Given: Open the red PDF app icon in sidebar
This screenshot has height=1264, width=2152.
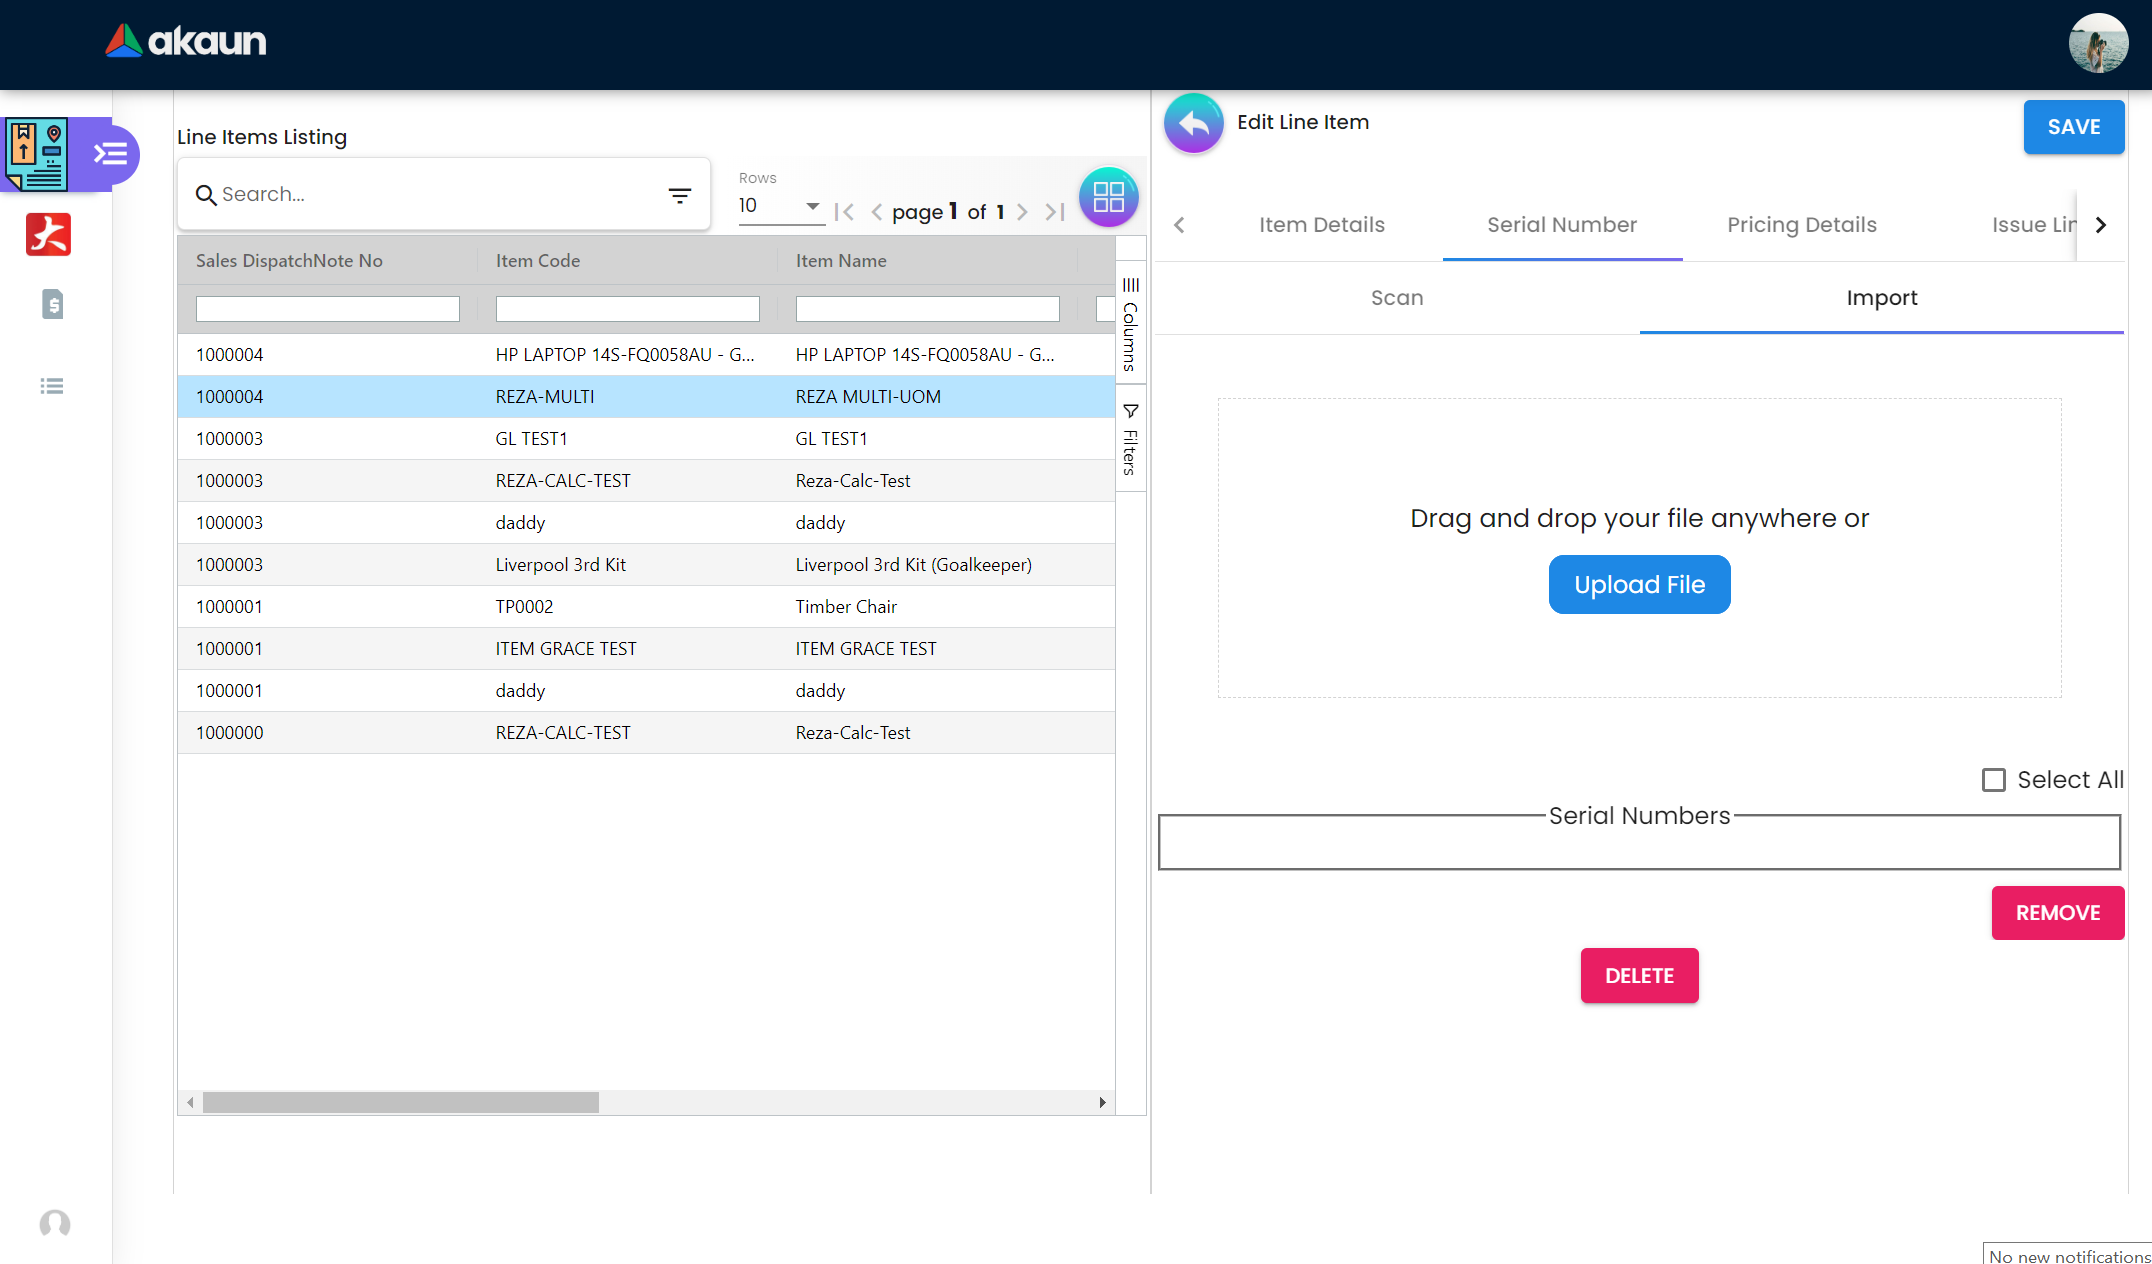Looking at the screenshot, I should 48,235.
